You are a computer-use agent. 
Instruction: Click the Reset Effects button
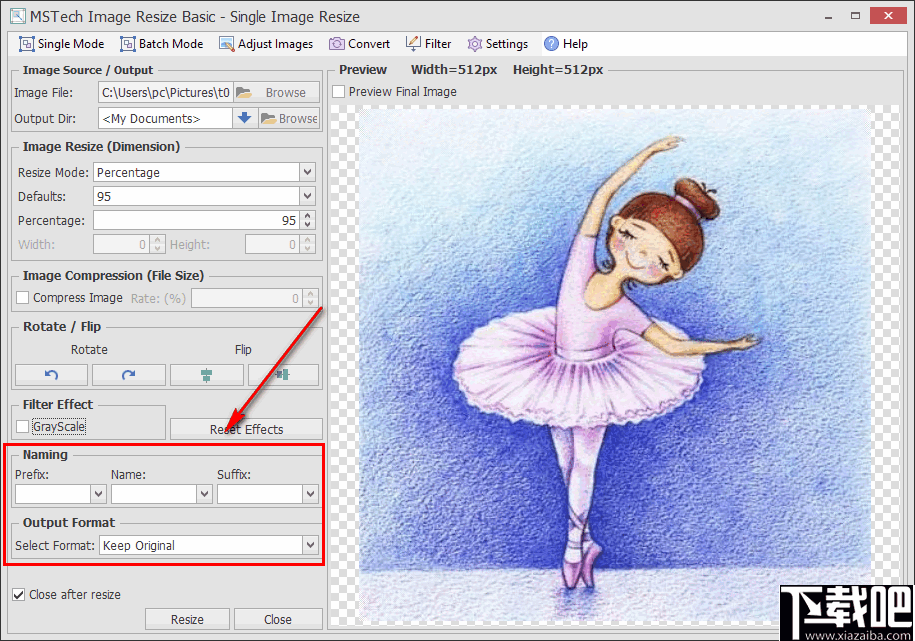pyautogui.click(x=246, y=429)
